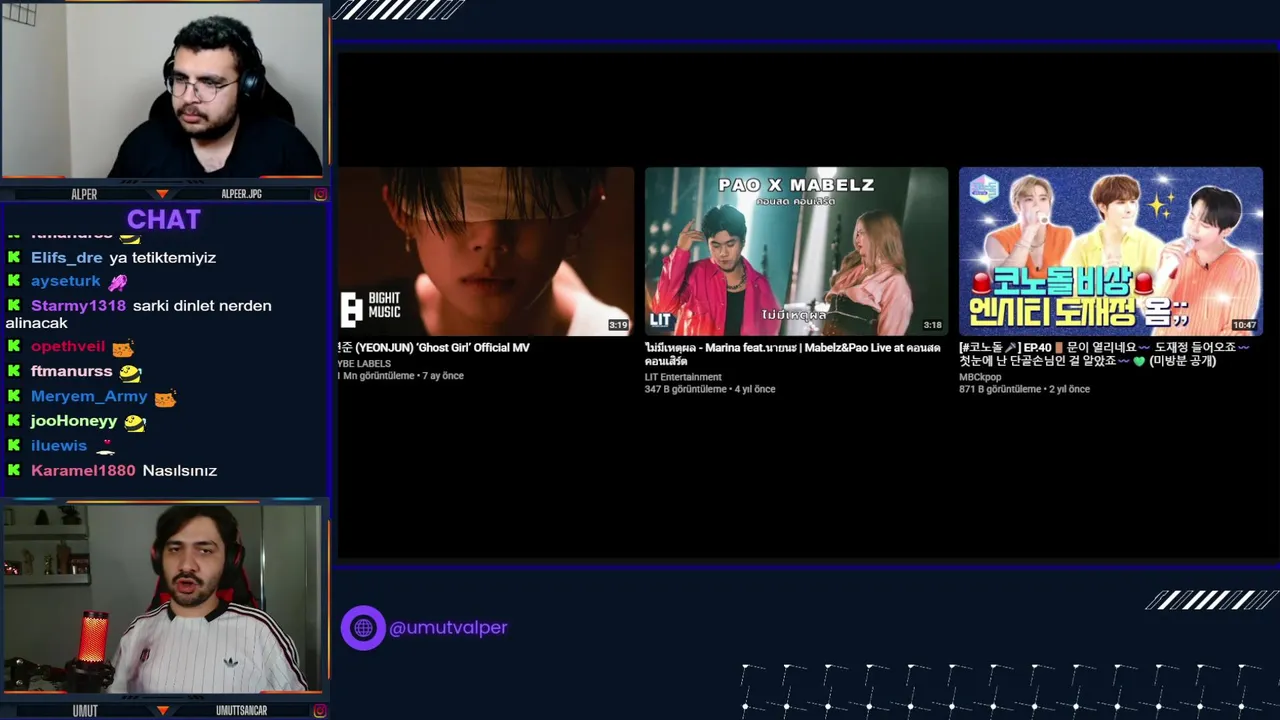Click '347 B görüntüleme • 4 yıl önce'
Image resolution: width=1280 pixels, height=720 pixels.
[x=710, y=389]
